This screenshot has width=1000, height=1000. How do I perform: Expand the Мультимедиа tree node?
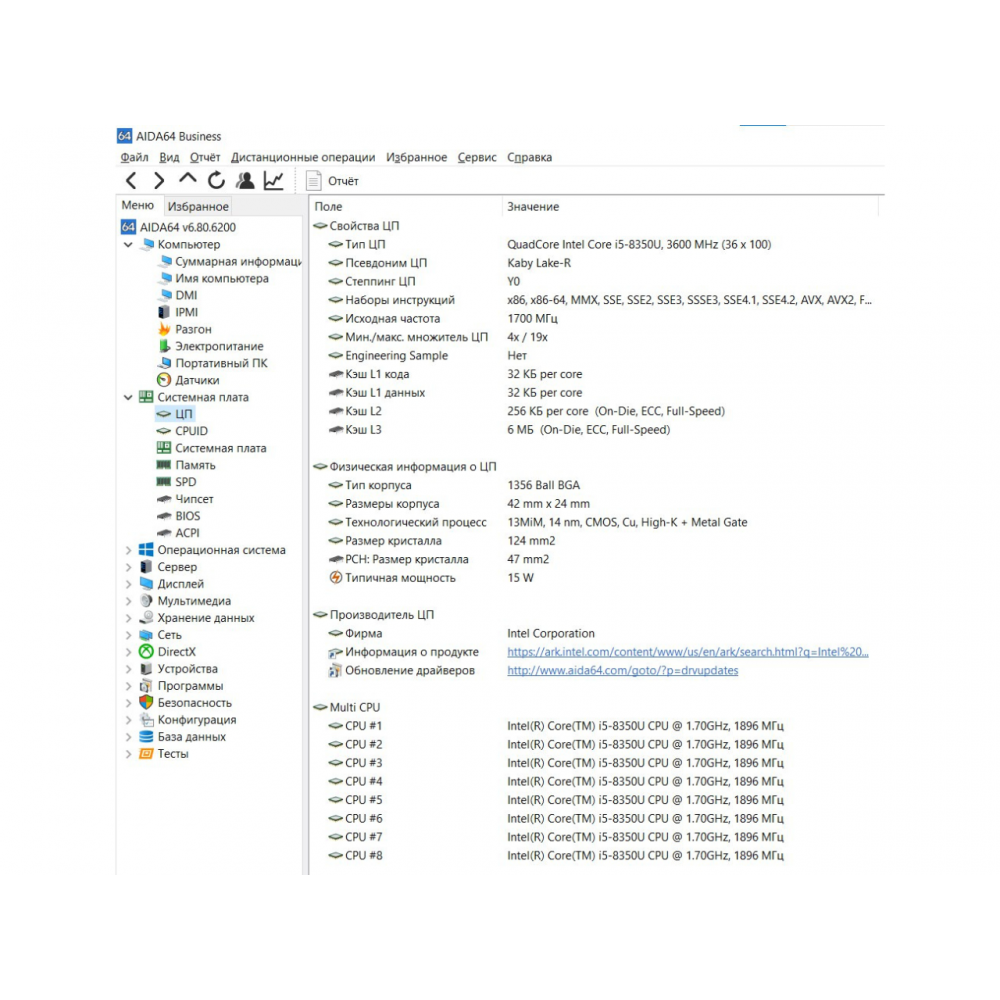pos(128,601)
